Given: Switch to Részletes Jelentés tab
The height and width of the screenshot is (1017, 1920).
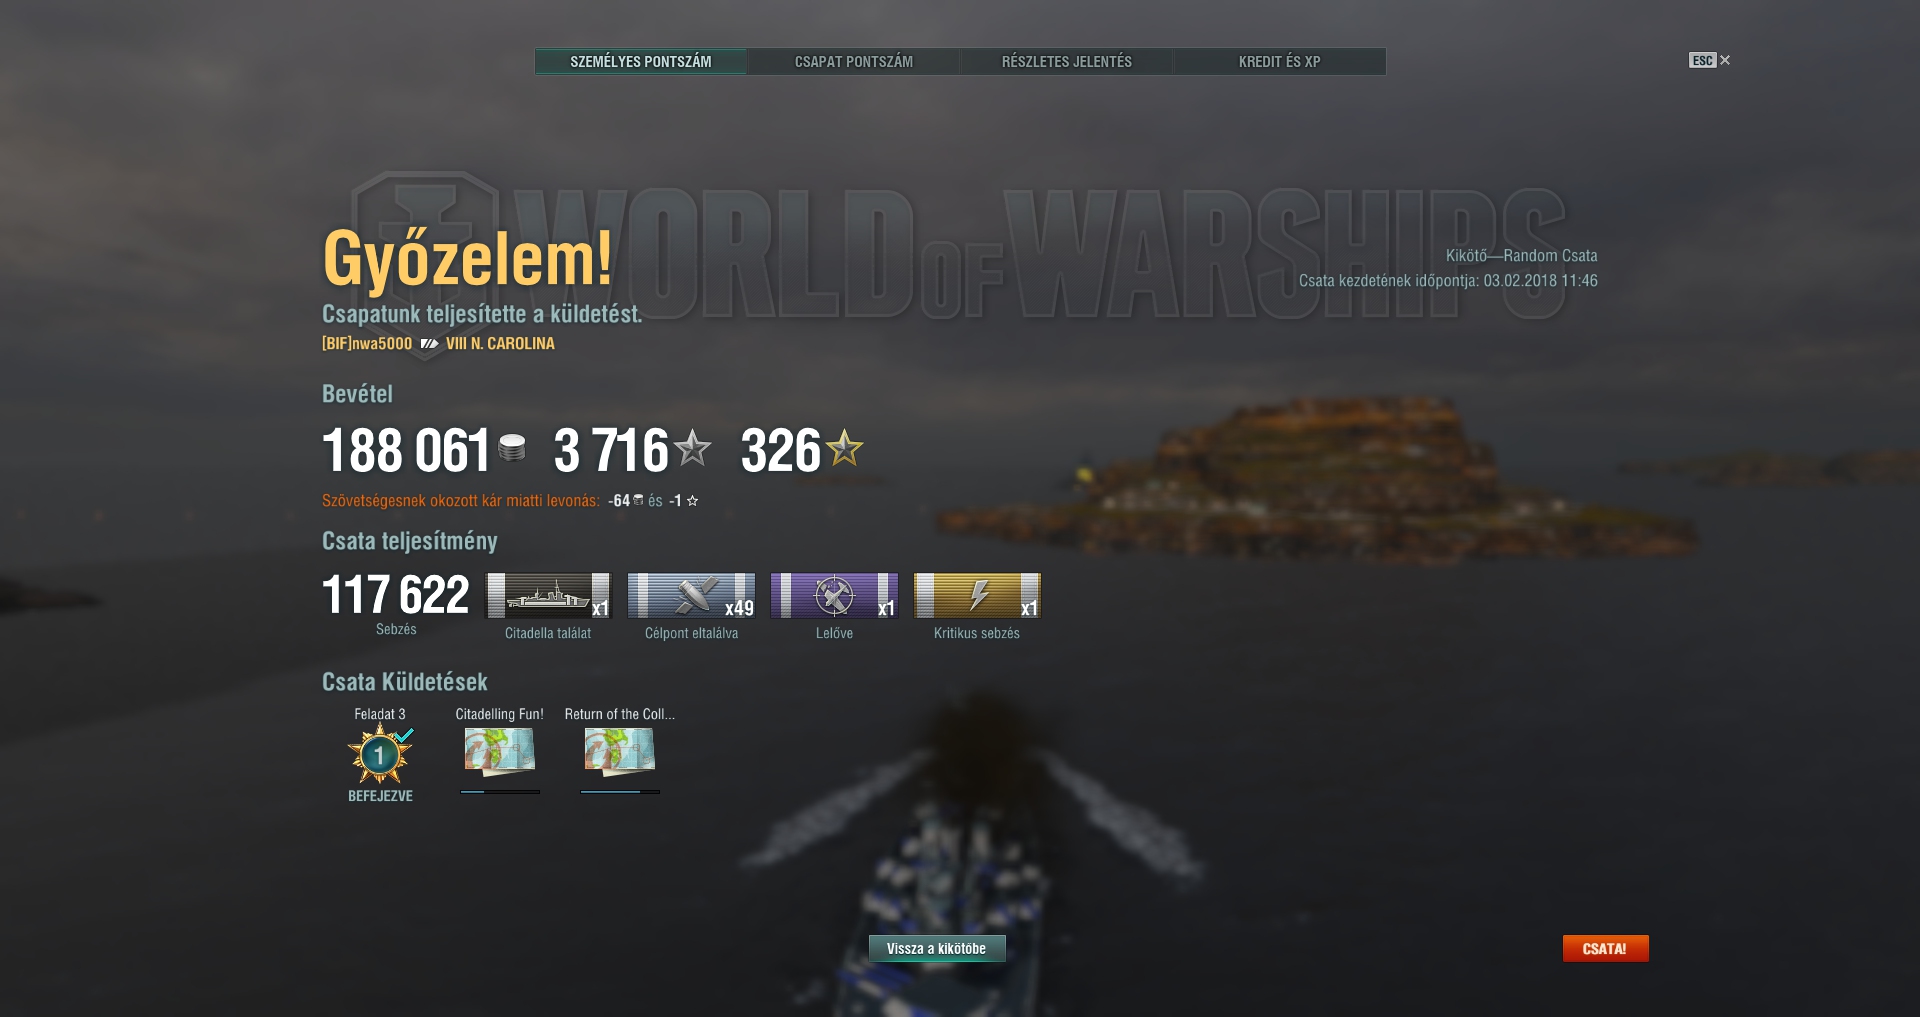Looking at the screenshot, I should pyautogui.click(x=1066, y=61).
